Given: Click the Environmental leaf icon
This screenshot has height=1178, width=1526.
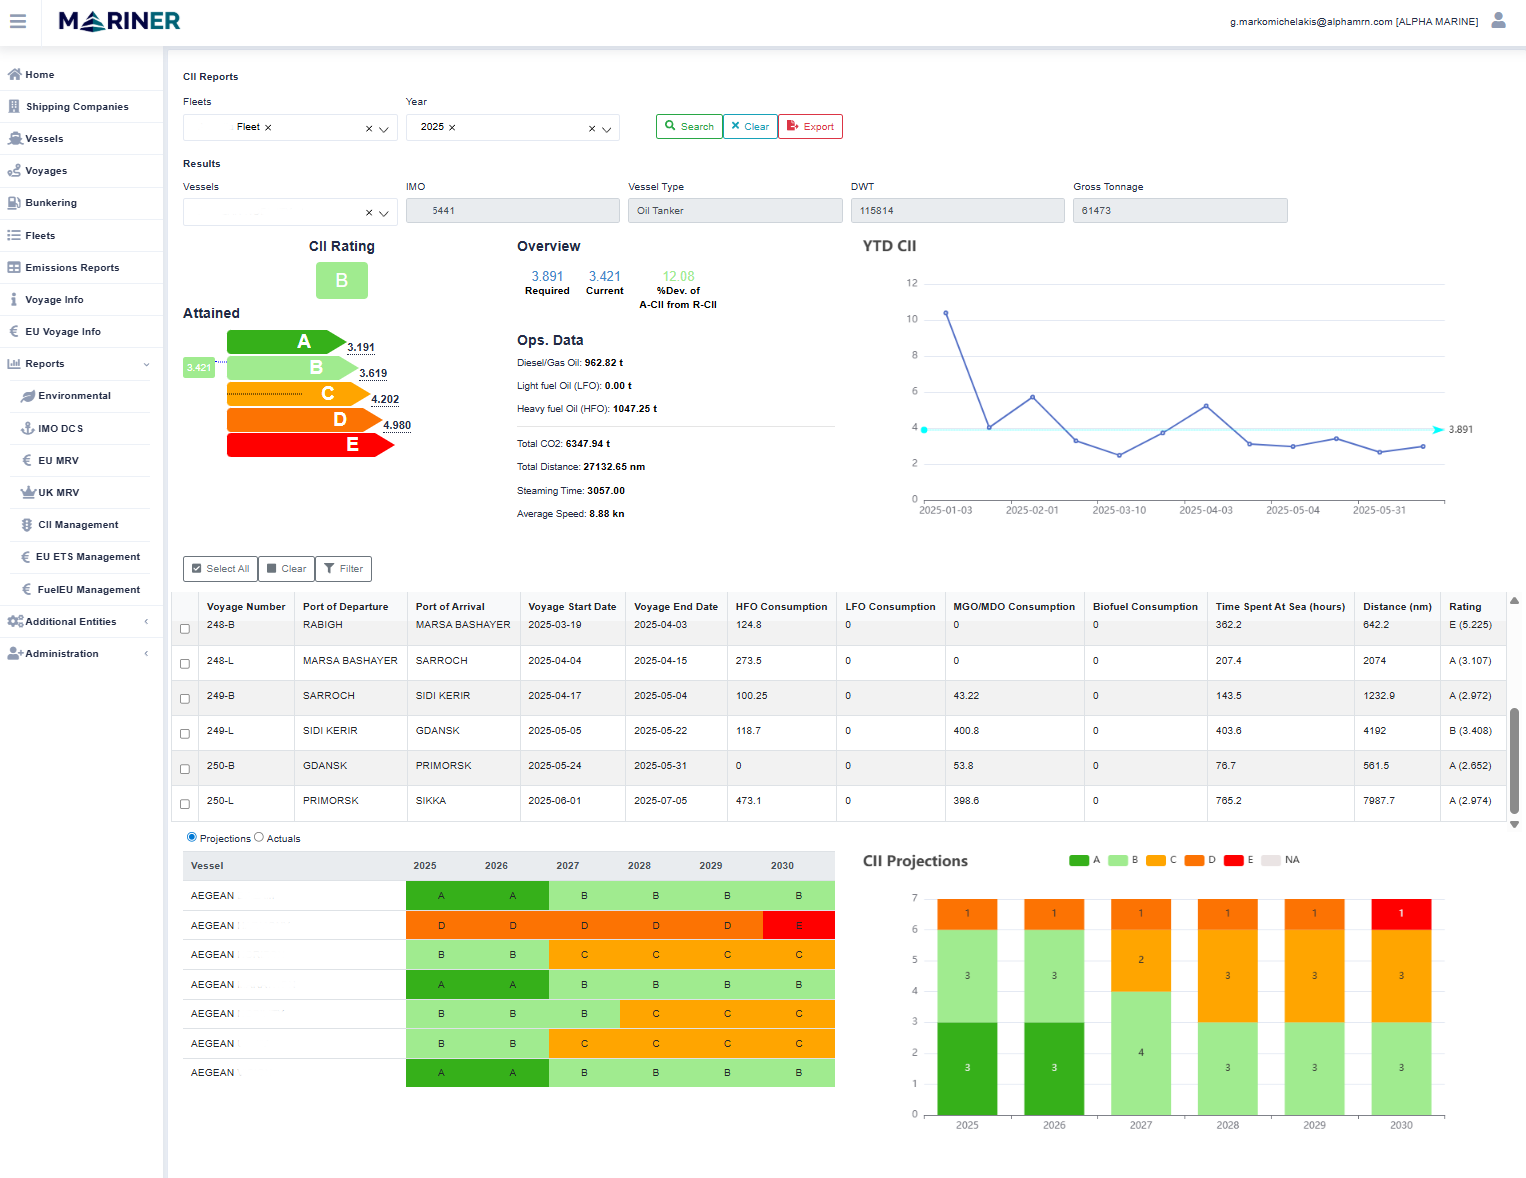Looking at the screenshot, I should click(28, 396).
